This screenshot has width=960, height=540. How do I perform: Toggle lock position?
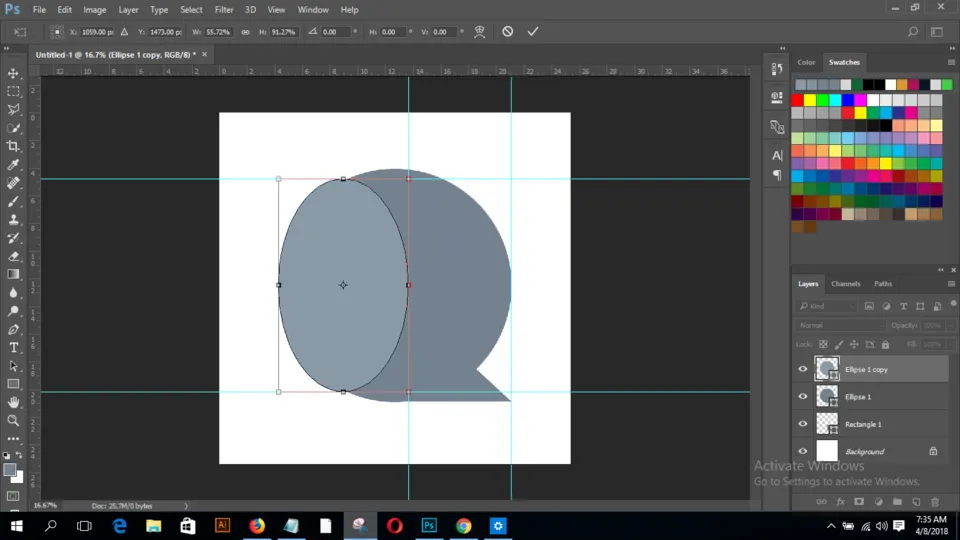coord(854,345)
